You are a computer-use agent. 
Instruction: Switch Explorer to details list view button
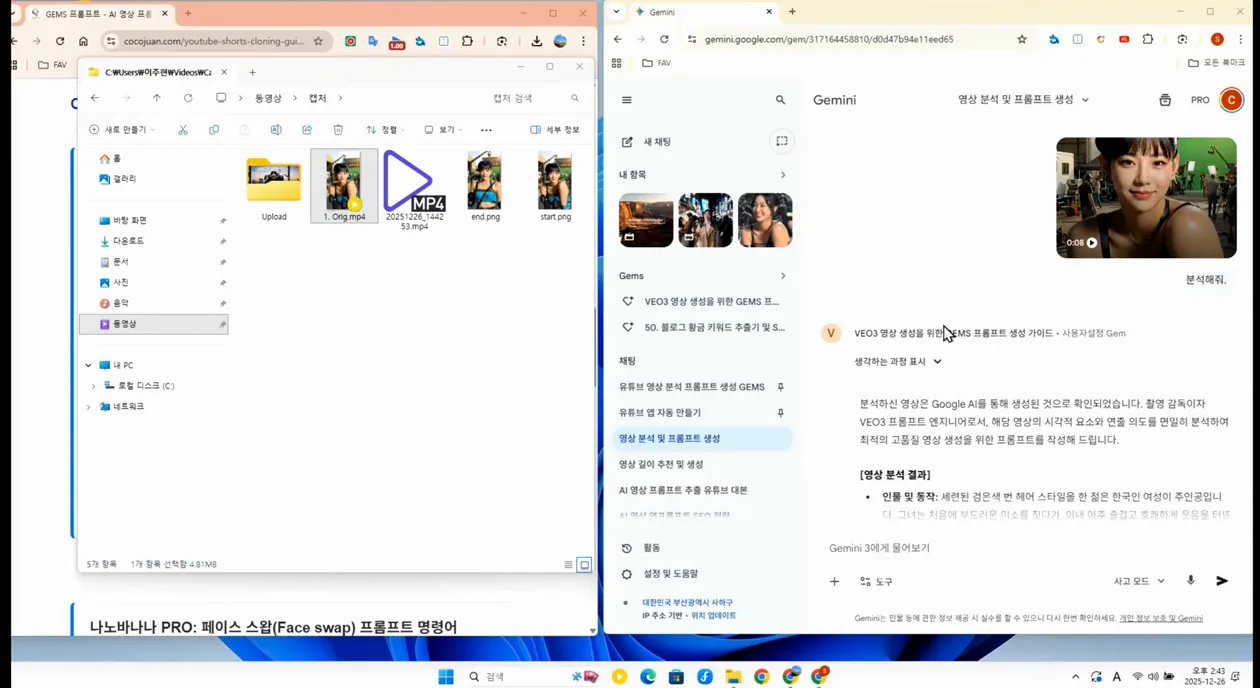[568, 565]
